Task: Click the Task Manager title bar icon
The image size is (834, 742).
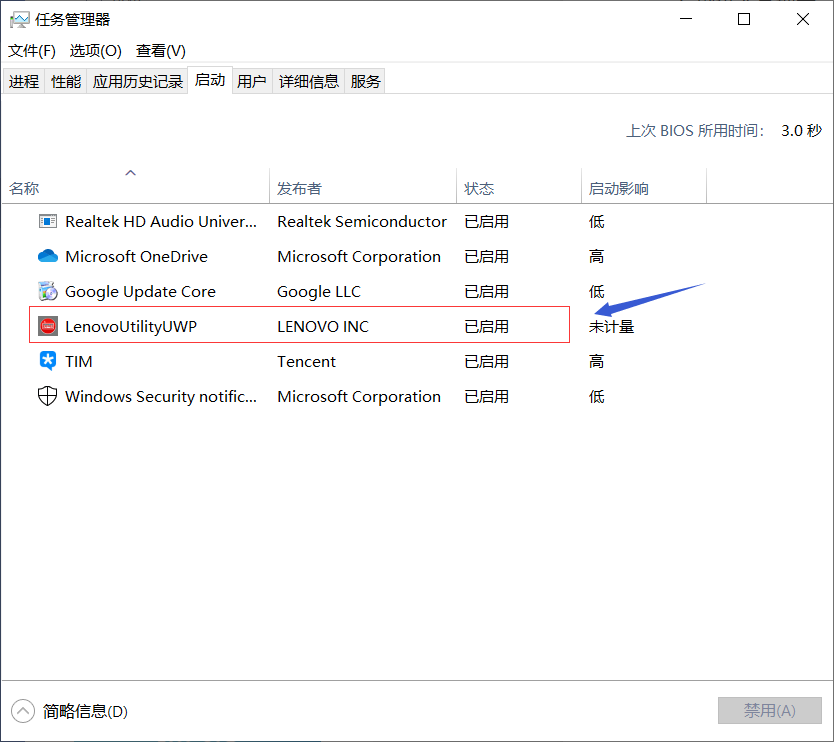Action: pos(20,20)
